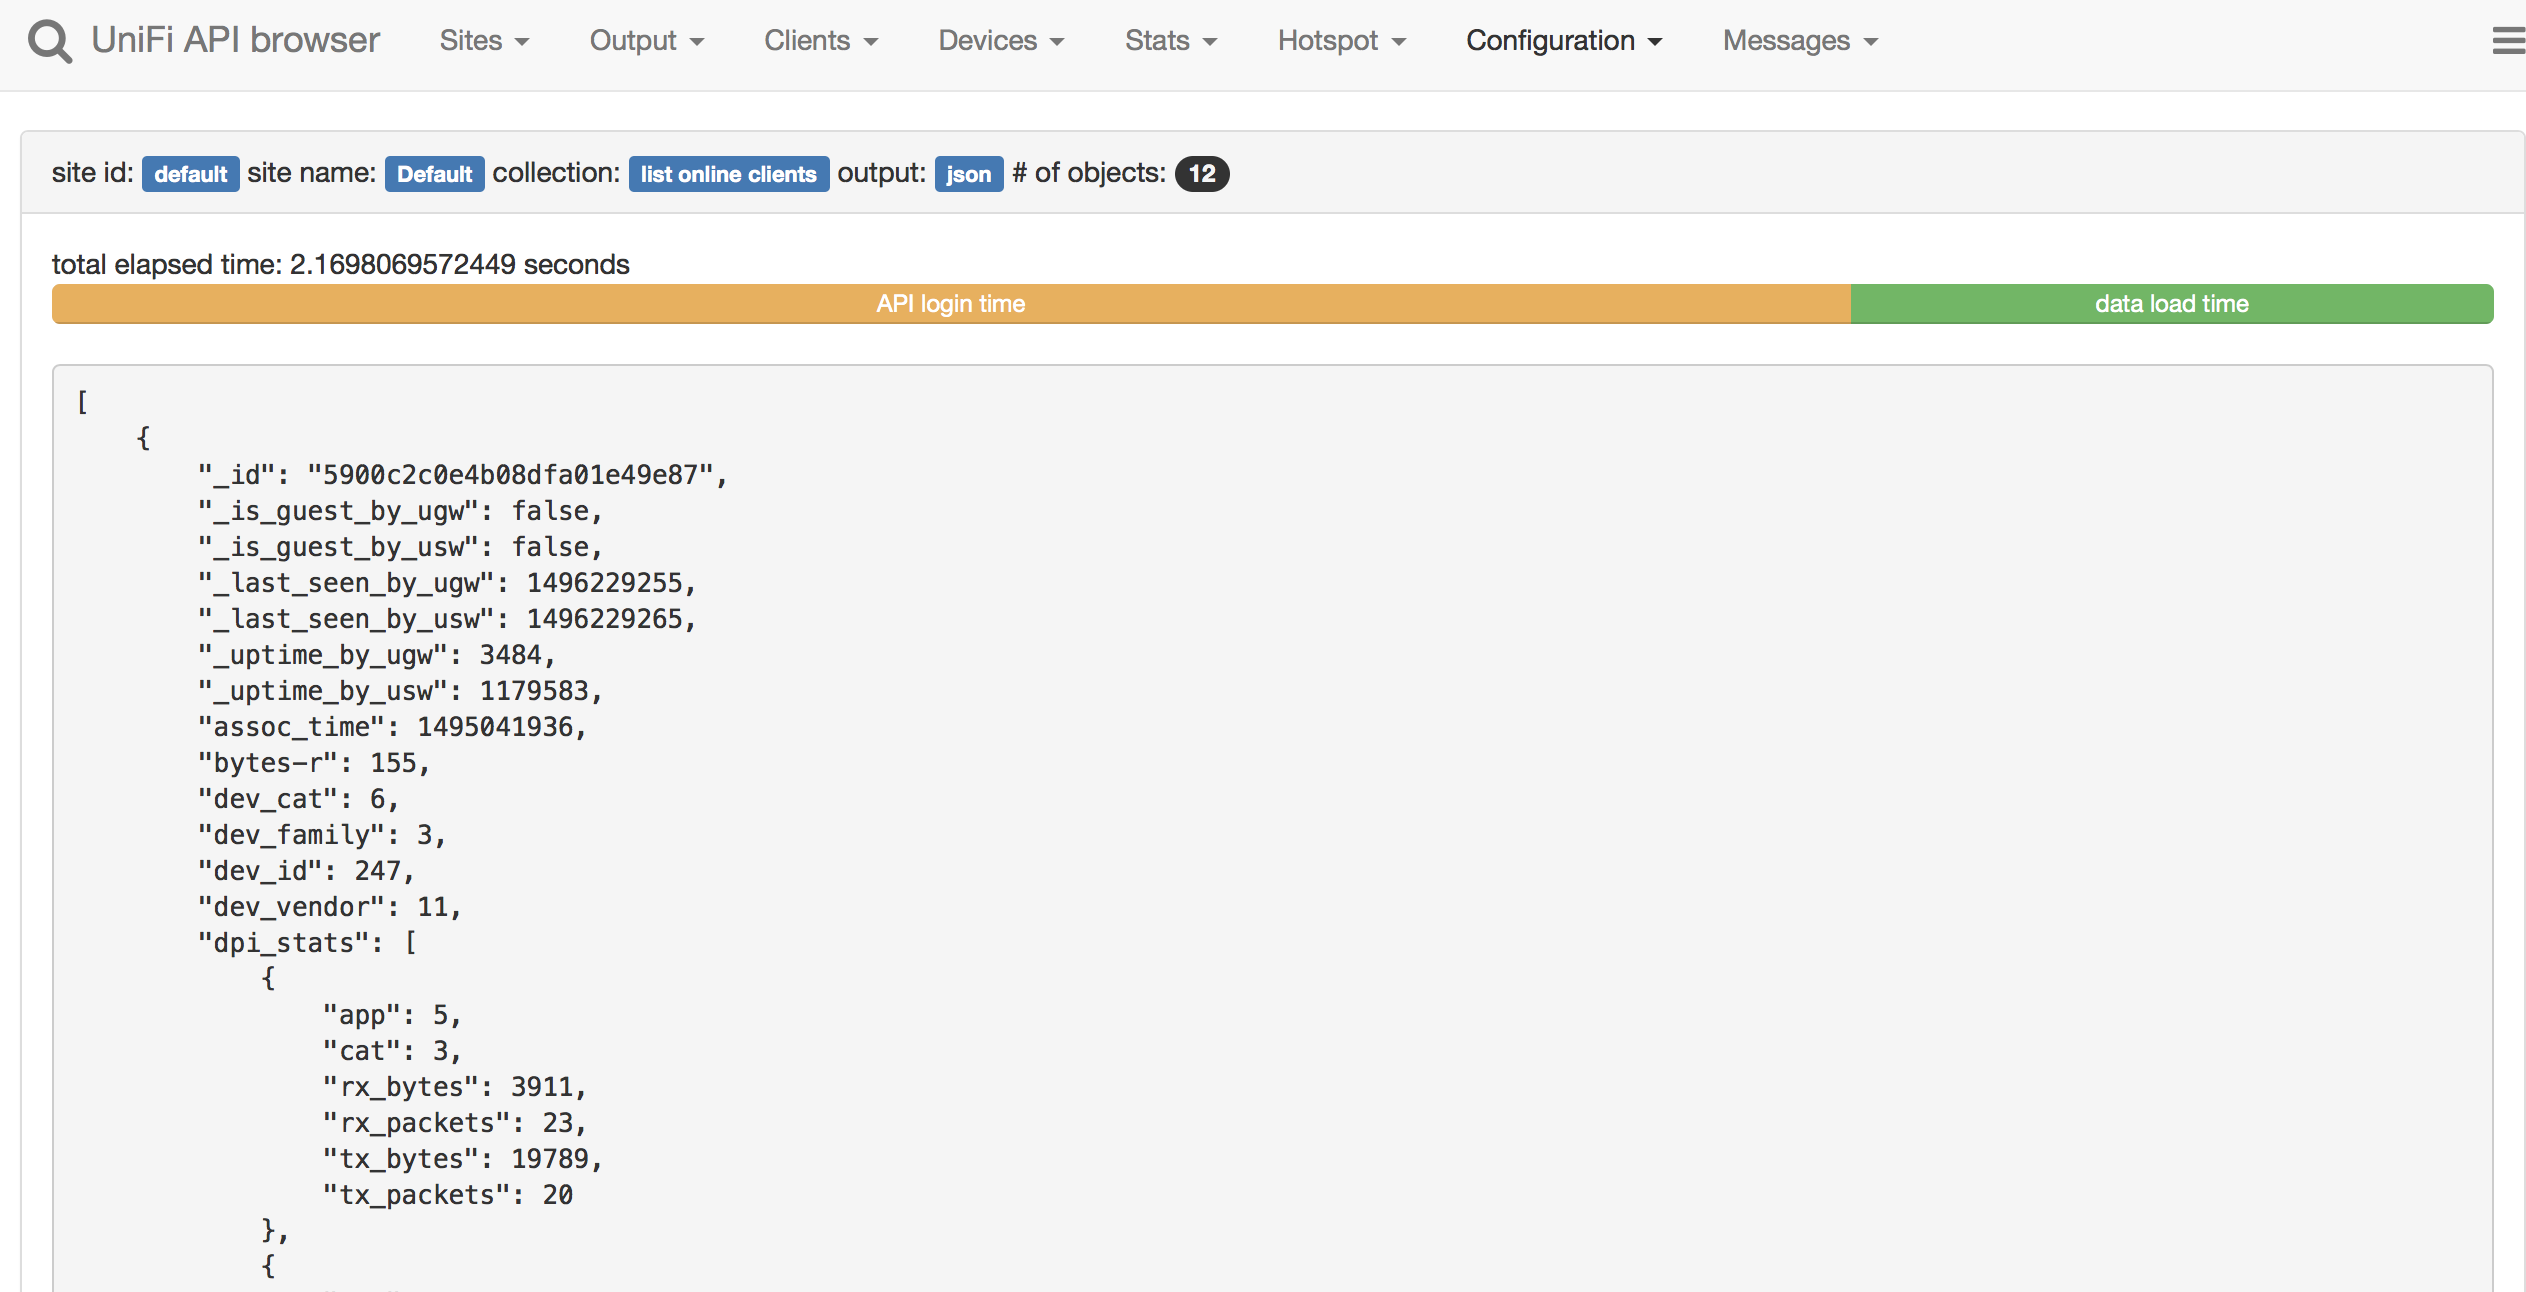Expand the Sites dropdown menu
Viewport: 2526px width, 1292px height.
(x=484, y=41)
